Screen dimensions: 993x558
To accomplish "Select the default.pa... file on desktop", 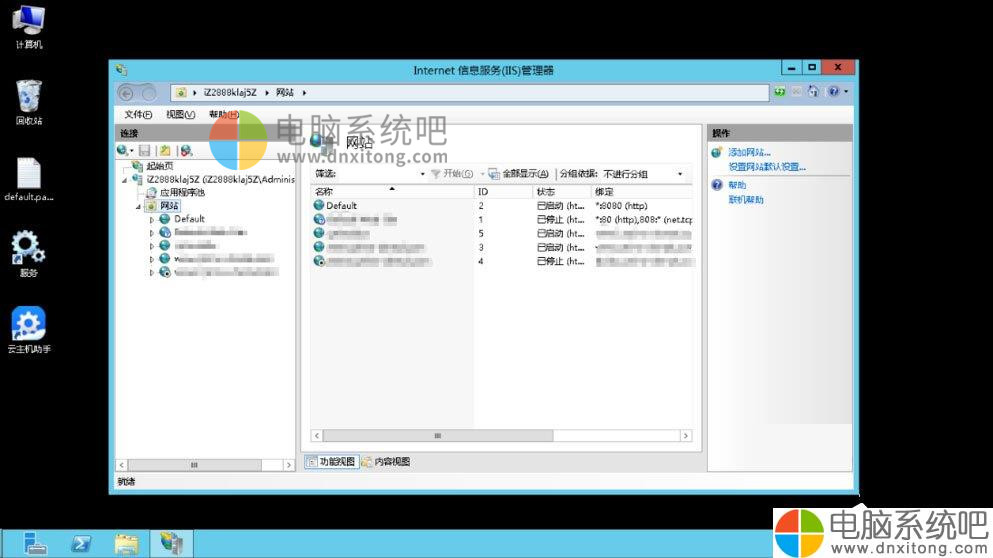I will [x=28, y=179].
